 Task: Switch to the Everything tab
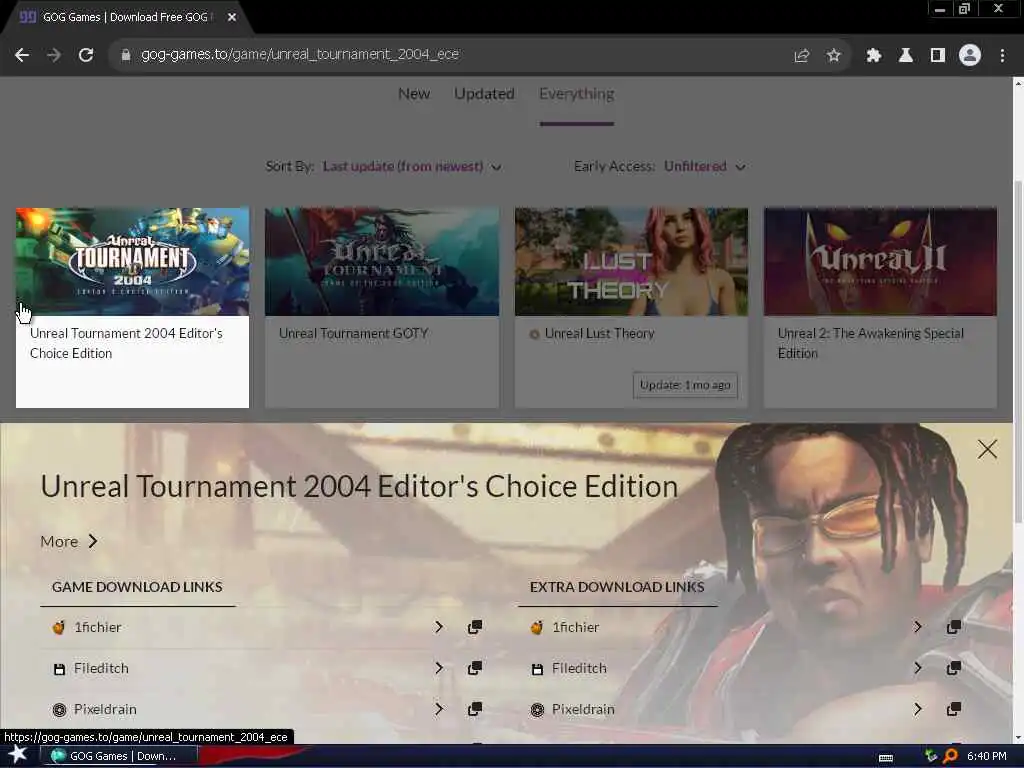tap(577, 94)
